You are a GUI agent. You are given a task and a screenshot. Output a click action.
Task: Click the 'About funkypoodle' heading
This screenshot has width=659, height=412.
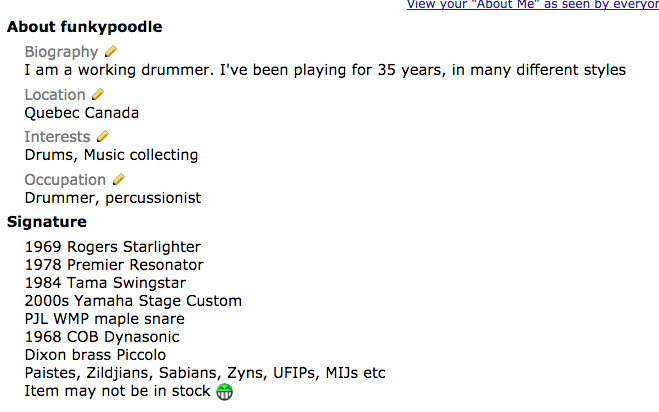point(84,27)
